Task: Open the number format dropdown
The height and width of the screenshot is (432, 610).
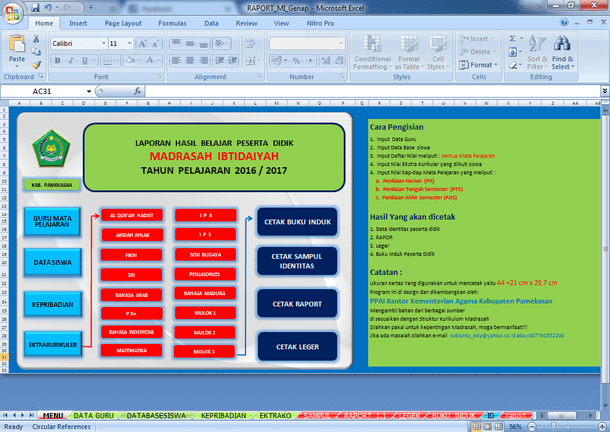Action: tap(341, 43)
